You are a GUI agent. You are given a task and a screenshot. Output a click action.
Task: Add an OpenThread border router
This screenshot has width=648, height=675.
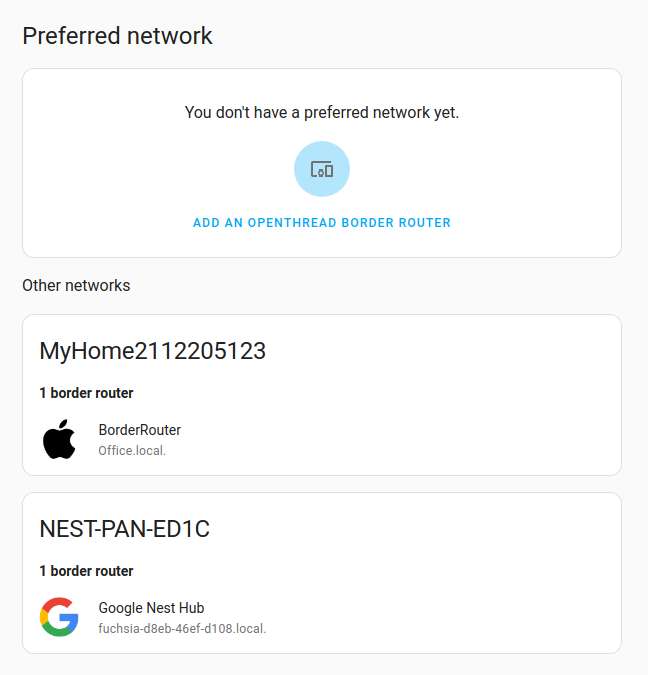coord(322,223)
